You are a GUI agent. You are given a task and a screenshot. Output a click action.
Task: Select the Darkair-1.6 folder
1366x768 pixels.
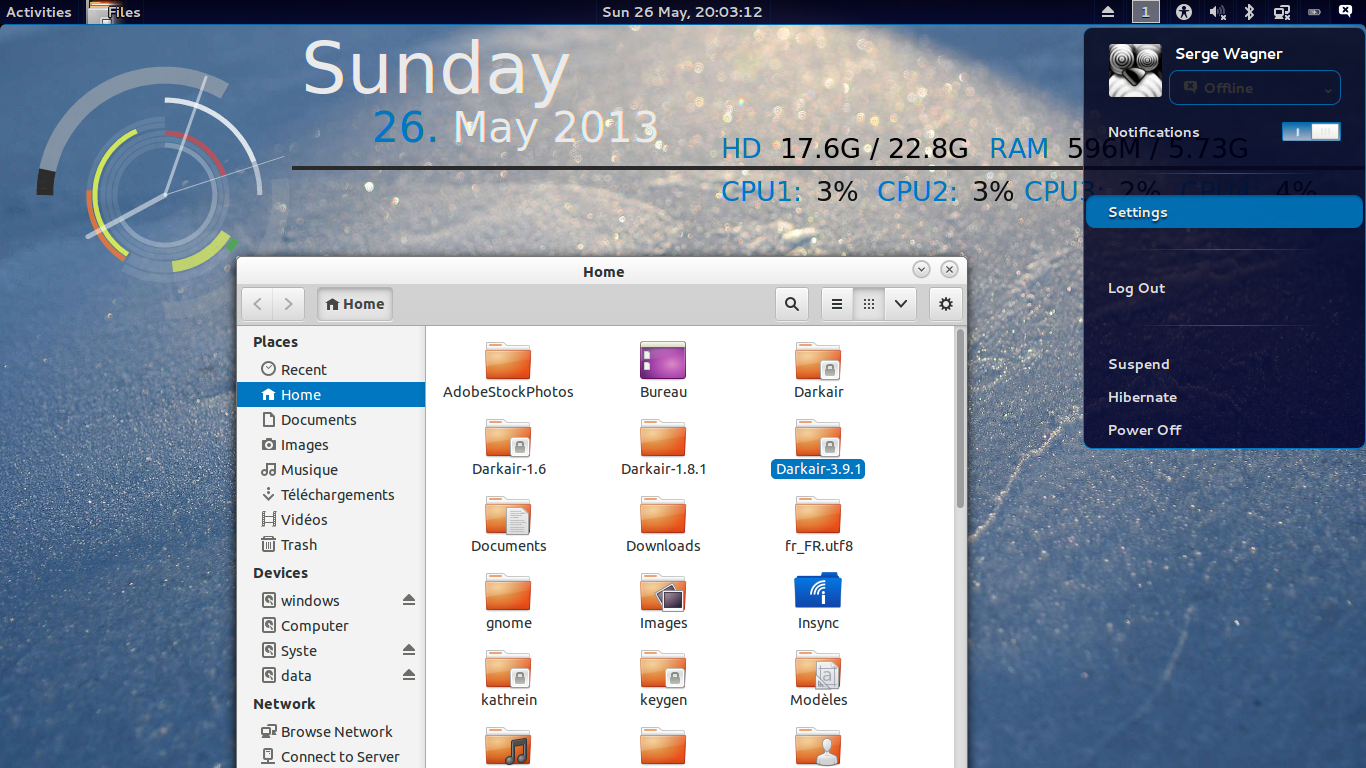pos(508,447)
